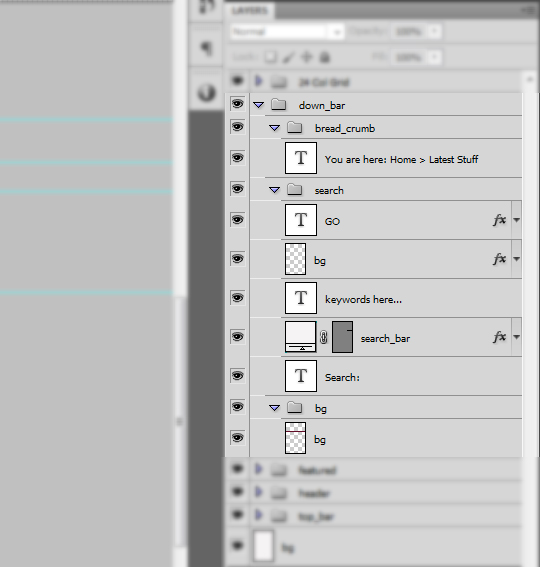Expand effects arrow on GO layer
The height and width of the screenshot is (567, 540).
[516, 220]
